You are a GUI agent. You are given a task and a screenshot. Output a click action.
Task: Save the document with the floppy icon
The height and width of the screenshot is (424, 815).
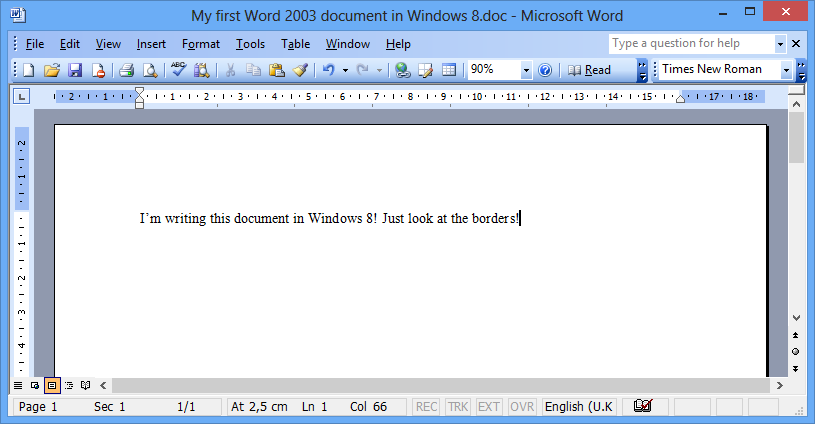[75, 70]
